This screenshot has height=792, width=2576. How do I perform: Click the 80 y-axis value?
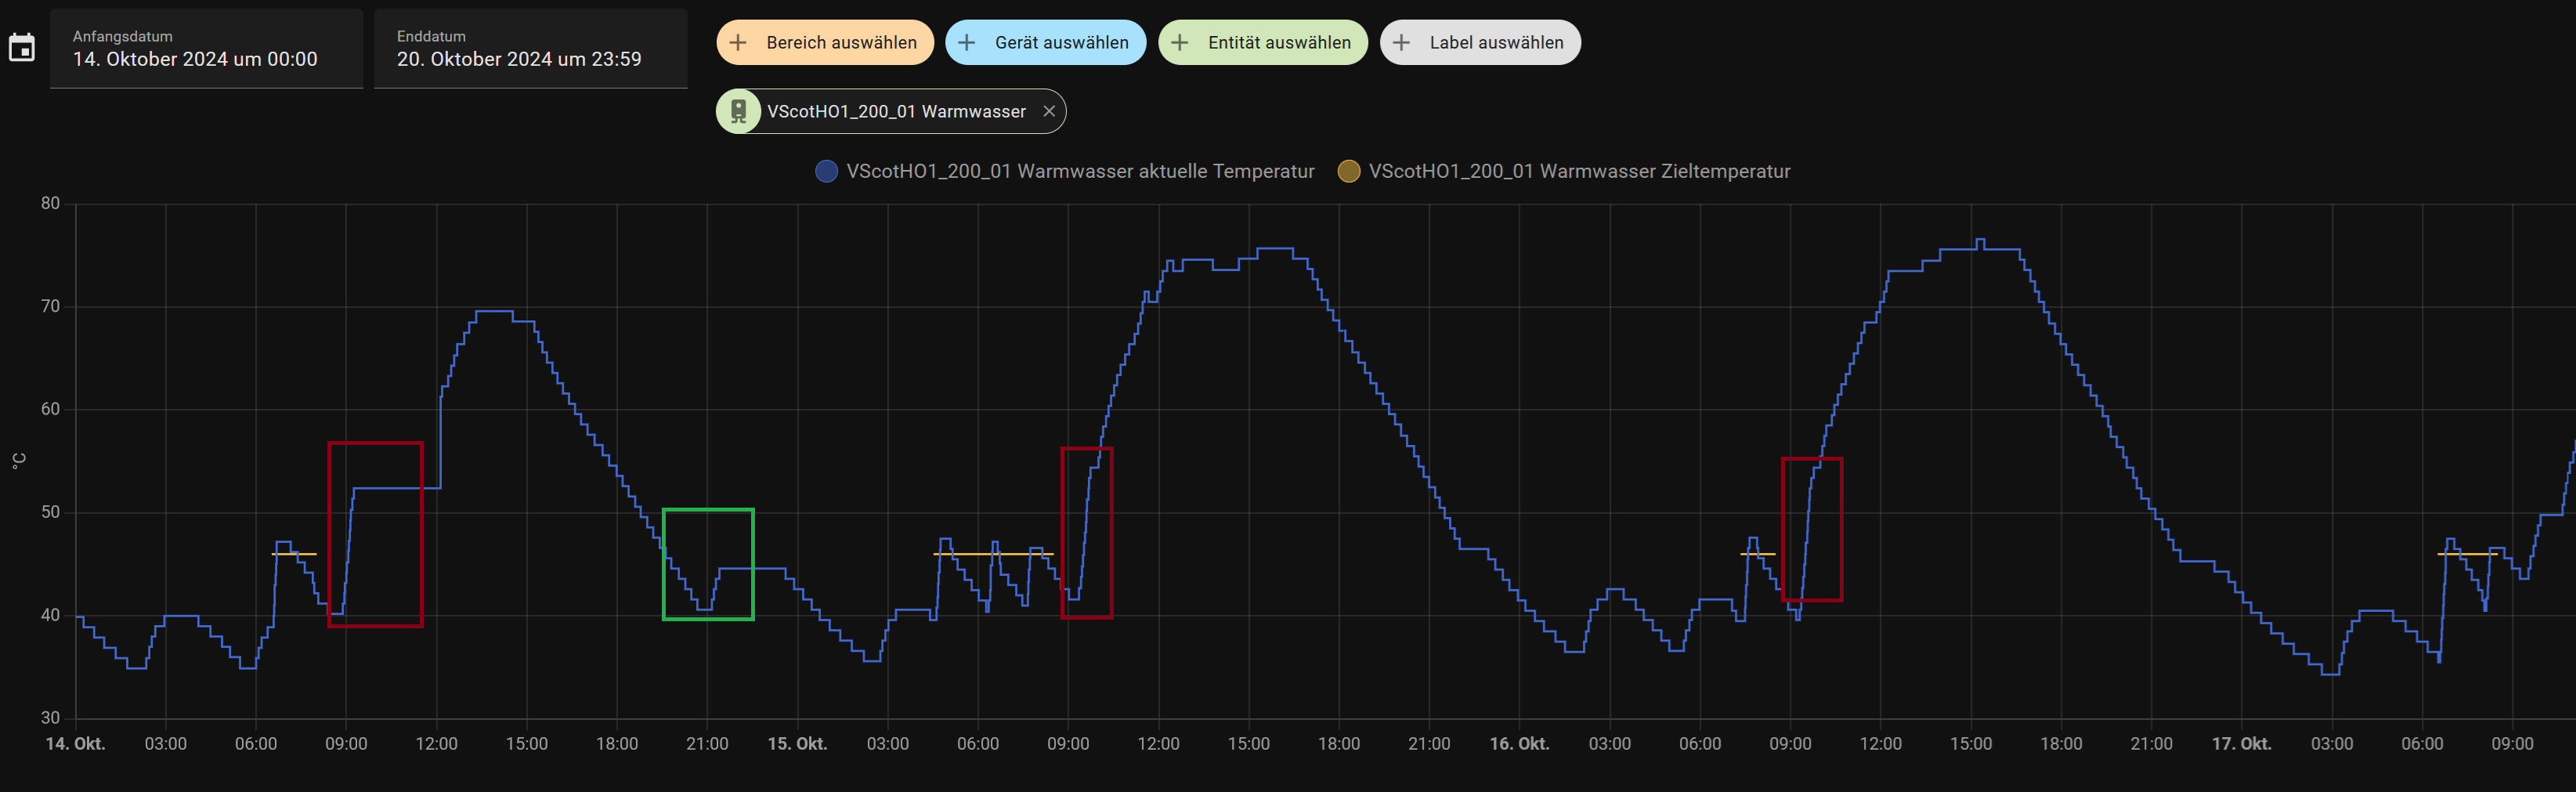(x=50, y=203)
